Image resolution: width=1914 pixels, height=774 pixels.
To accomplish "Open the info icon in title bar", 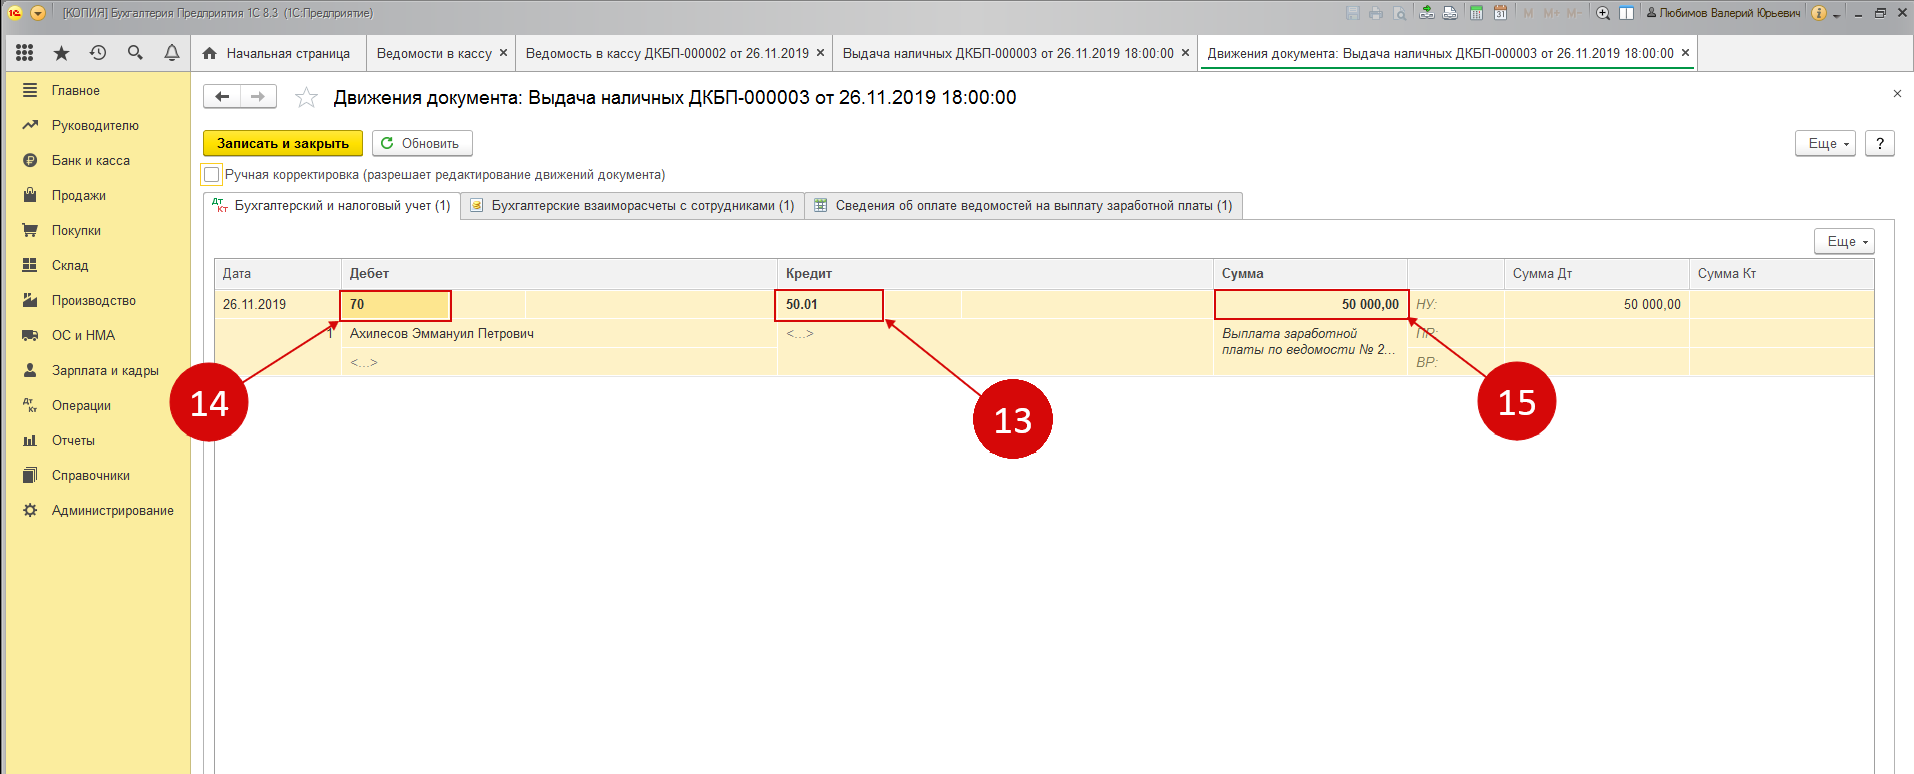I will point(1819,13).
